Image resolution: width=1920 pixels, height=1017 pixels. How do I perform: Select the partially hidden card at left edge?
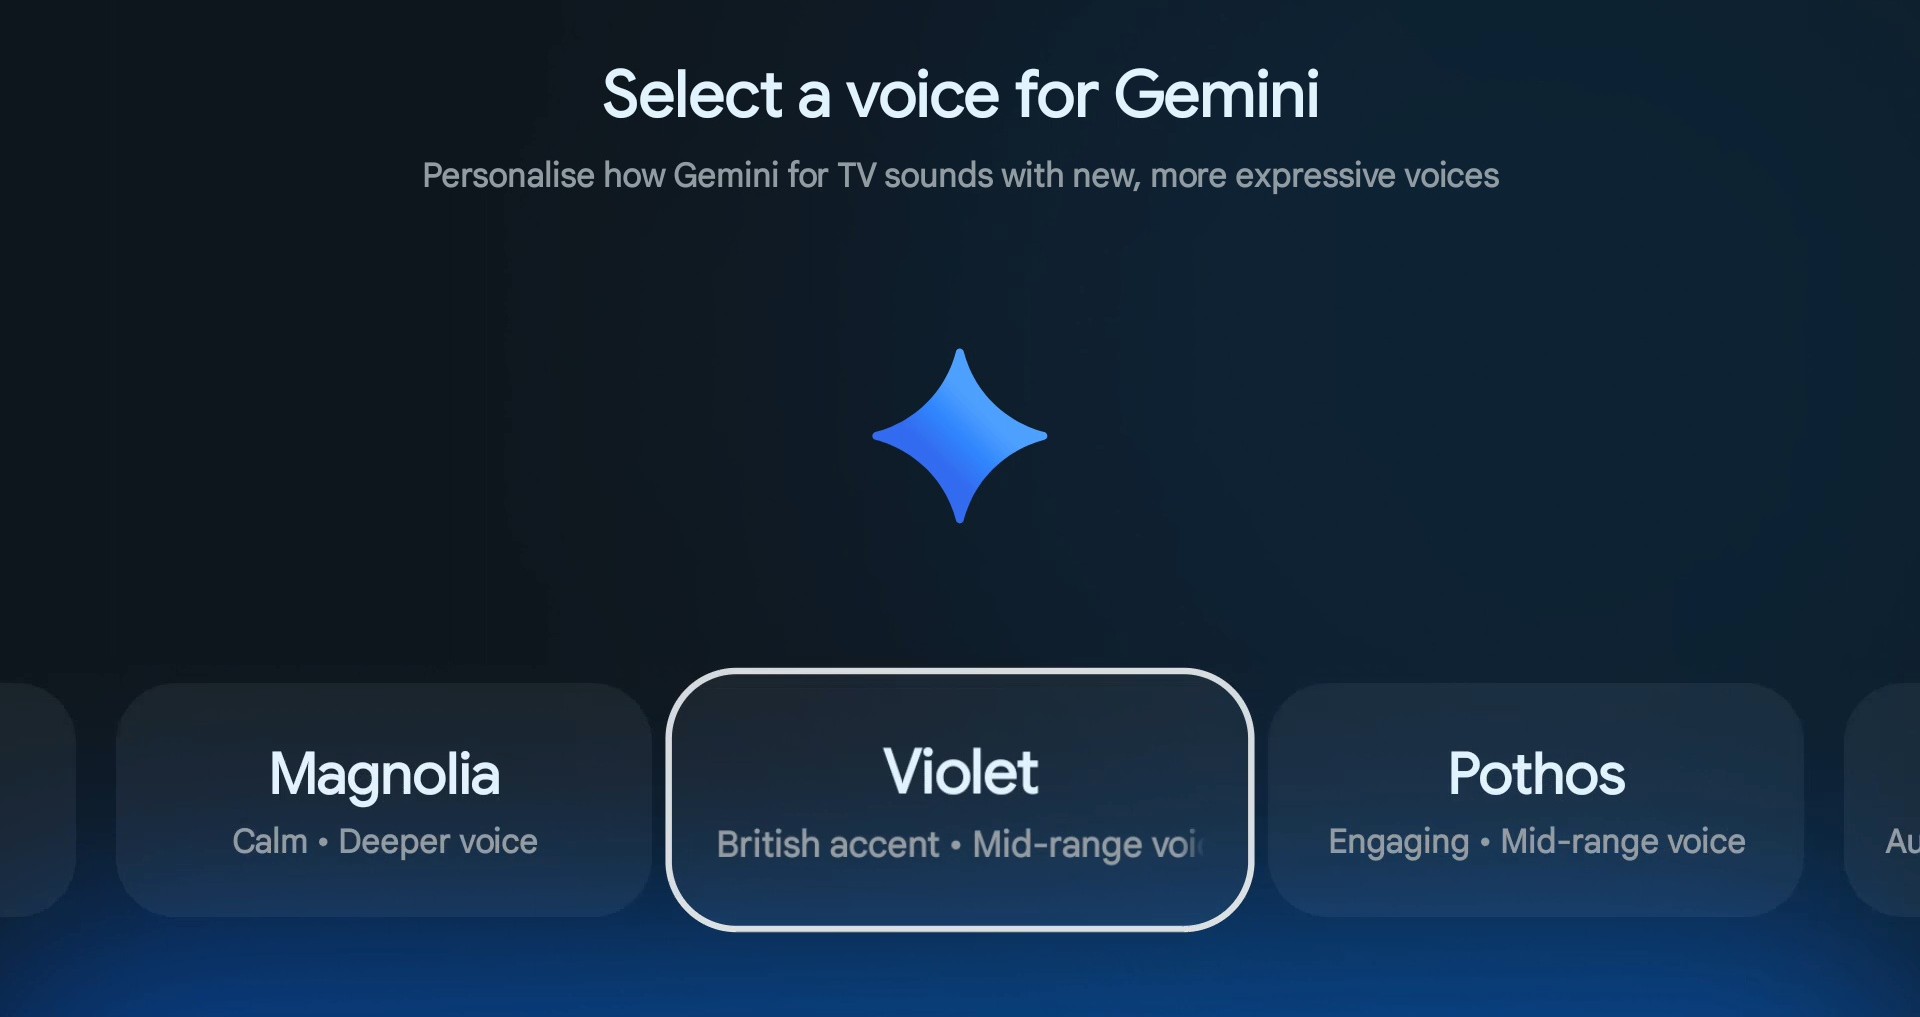[36, 800]
